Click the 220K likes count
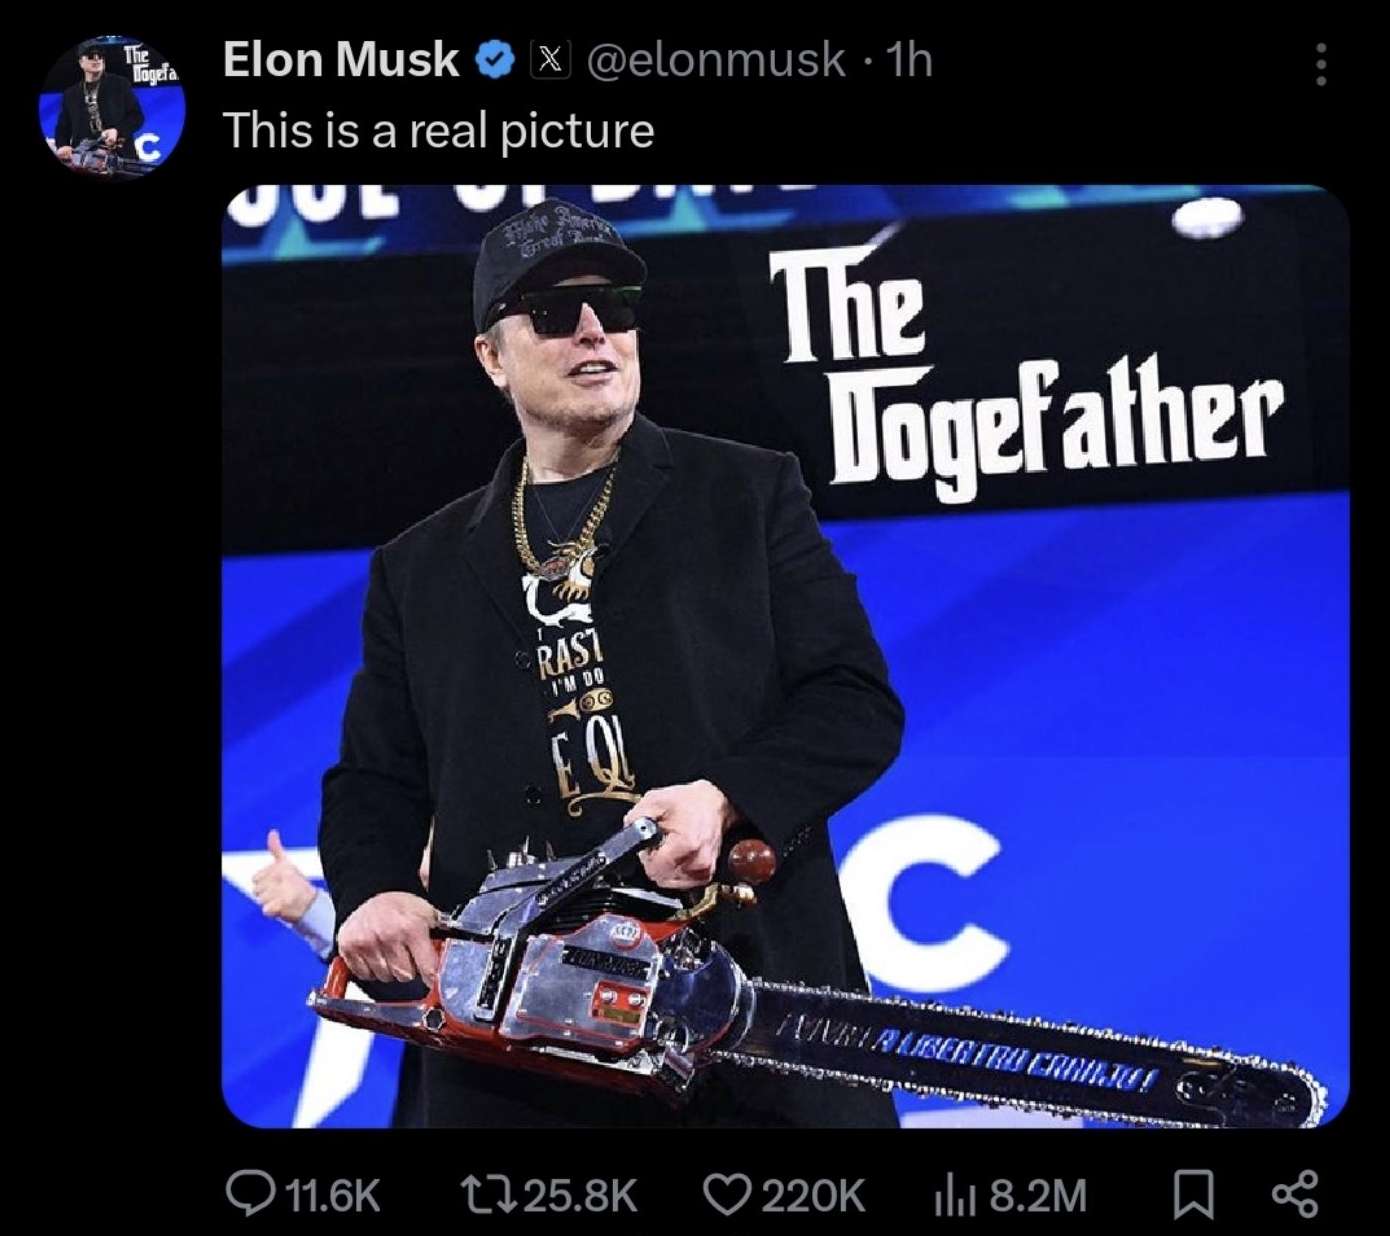The width and height of the screenshot is (1390, 1236). 815,1195
